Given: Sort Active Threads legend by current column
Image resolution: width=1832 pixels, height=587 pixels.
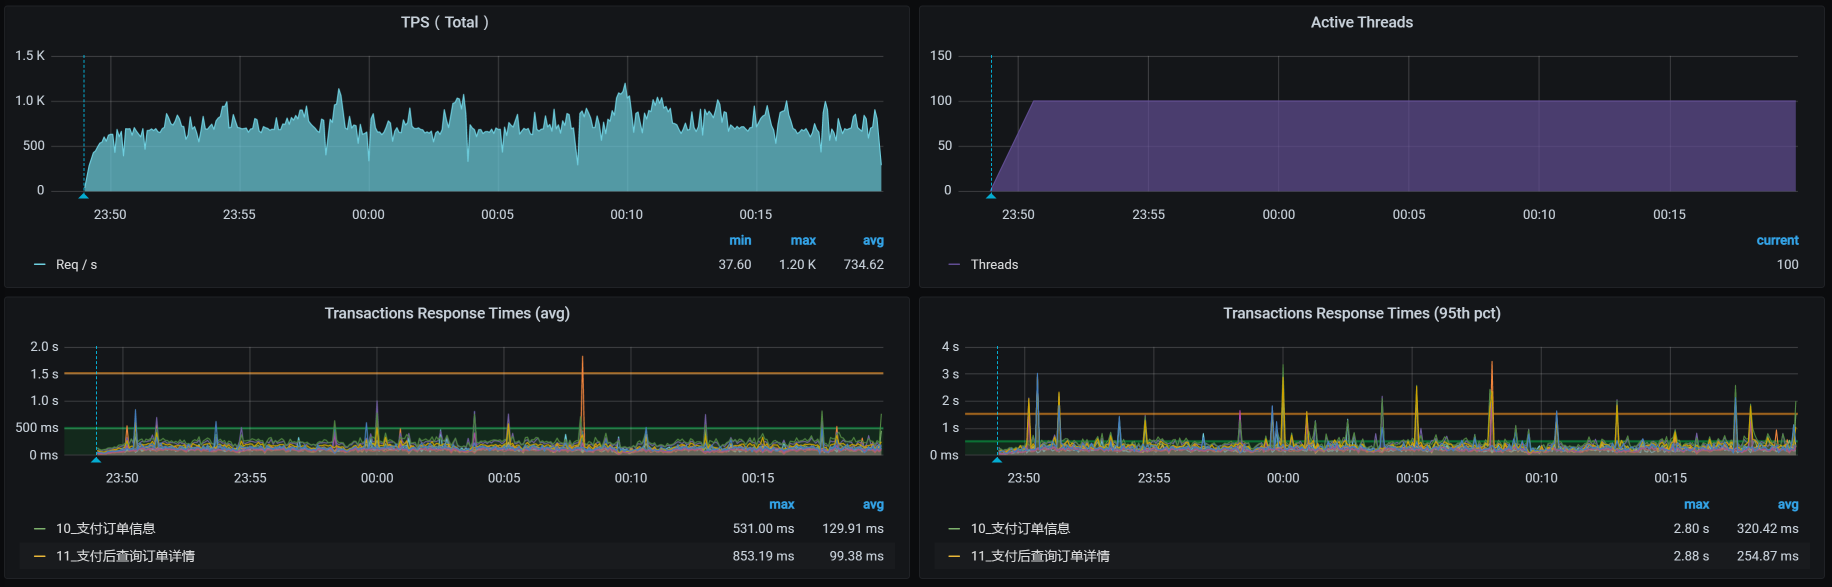Looking at the screenshot, I should [1777, 241].
